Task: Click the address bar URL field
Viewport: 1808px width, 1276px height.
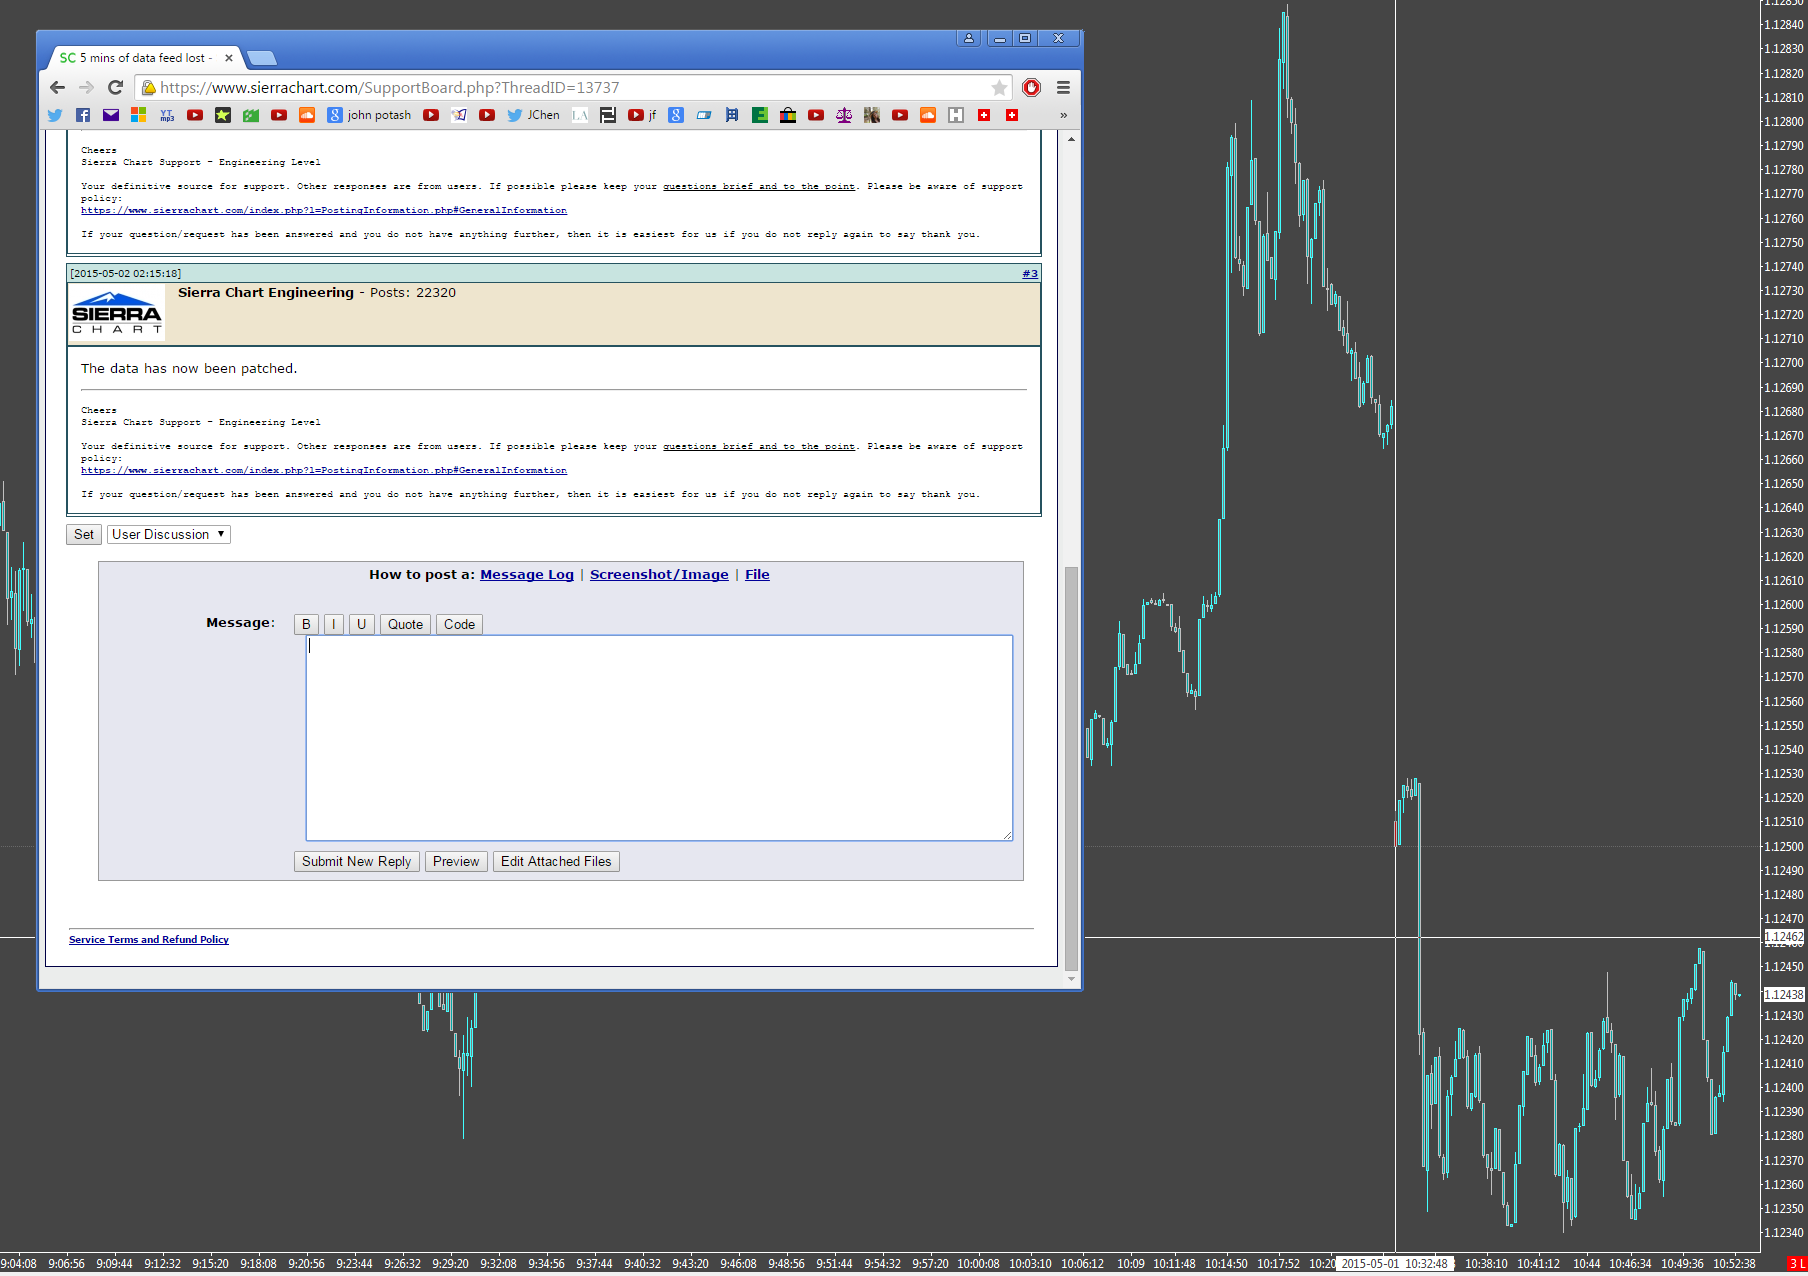Action: pos(571,88)
